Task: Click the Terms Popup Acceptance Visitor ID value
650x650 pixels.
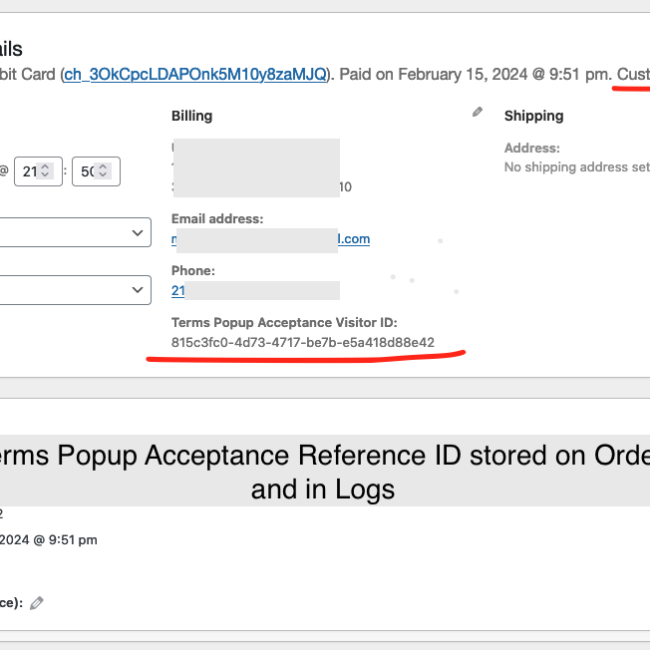Action: [x=303, y=342]
